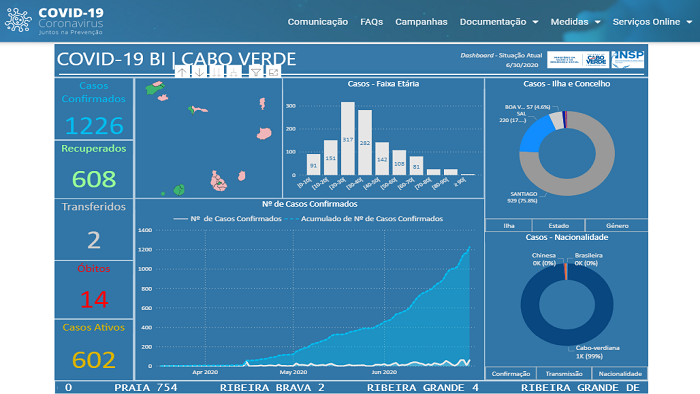Open the FAQs menu item
Image resolution: width=700 pixels, height=394 pixels.
(x=371, y=22)
